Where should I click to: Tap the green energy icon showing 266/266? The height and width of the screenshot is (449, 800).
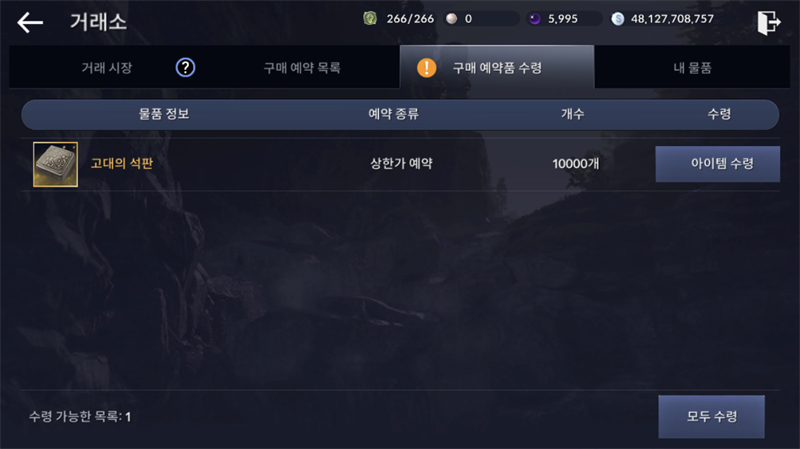click(370, 19)
